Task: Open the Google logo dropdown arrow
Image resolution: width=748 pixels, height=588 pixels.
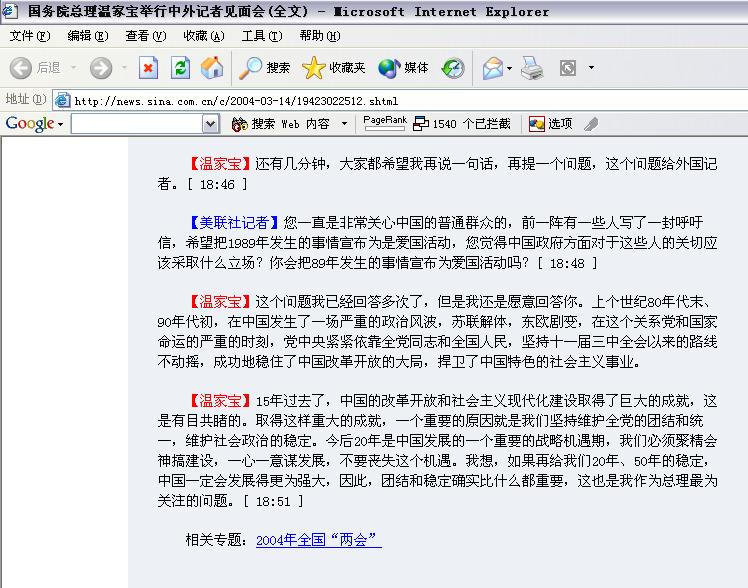Action: point(61,124)
